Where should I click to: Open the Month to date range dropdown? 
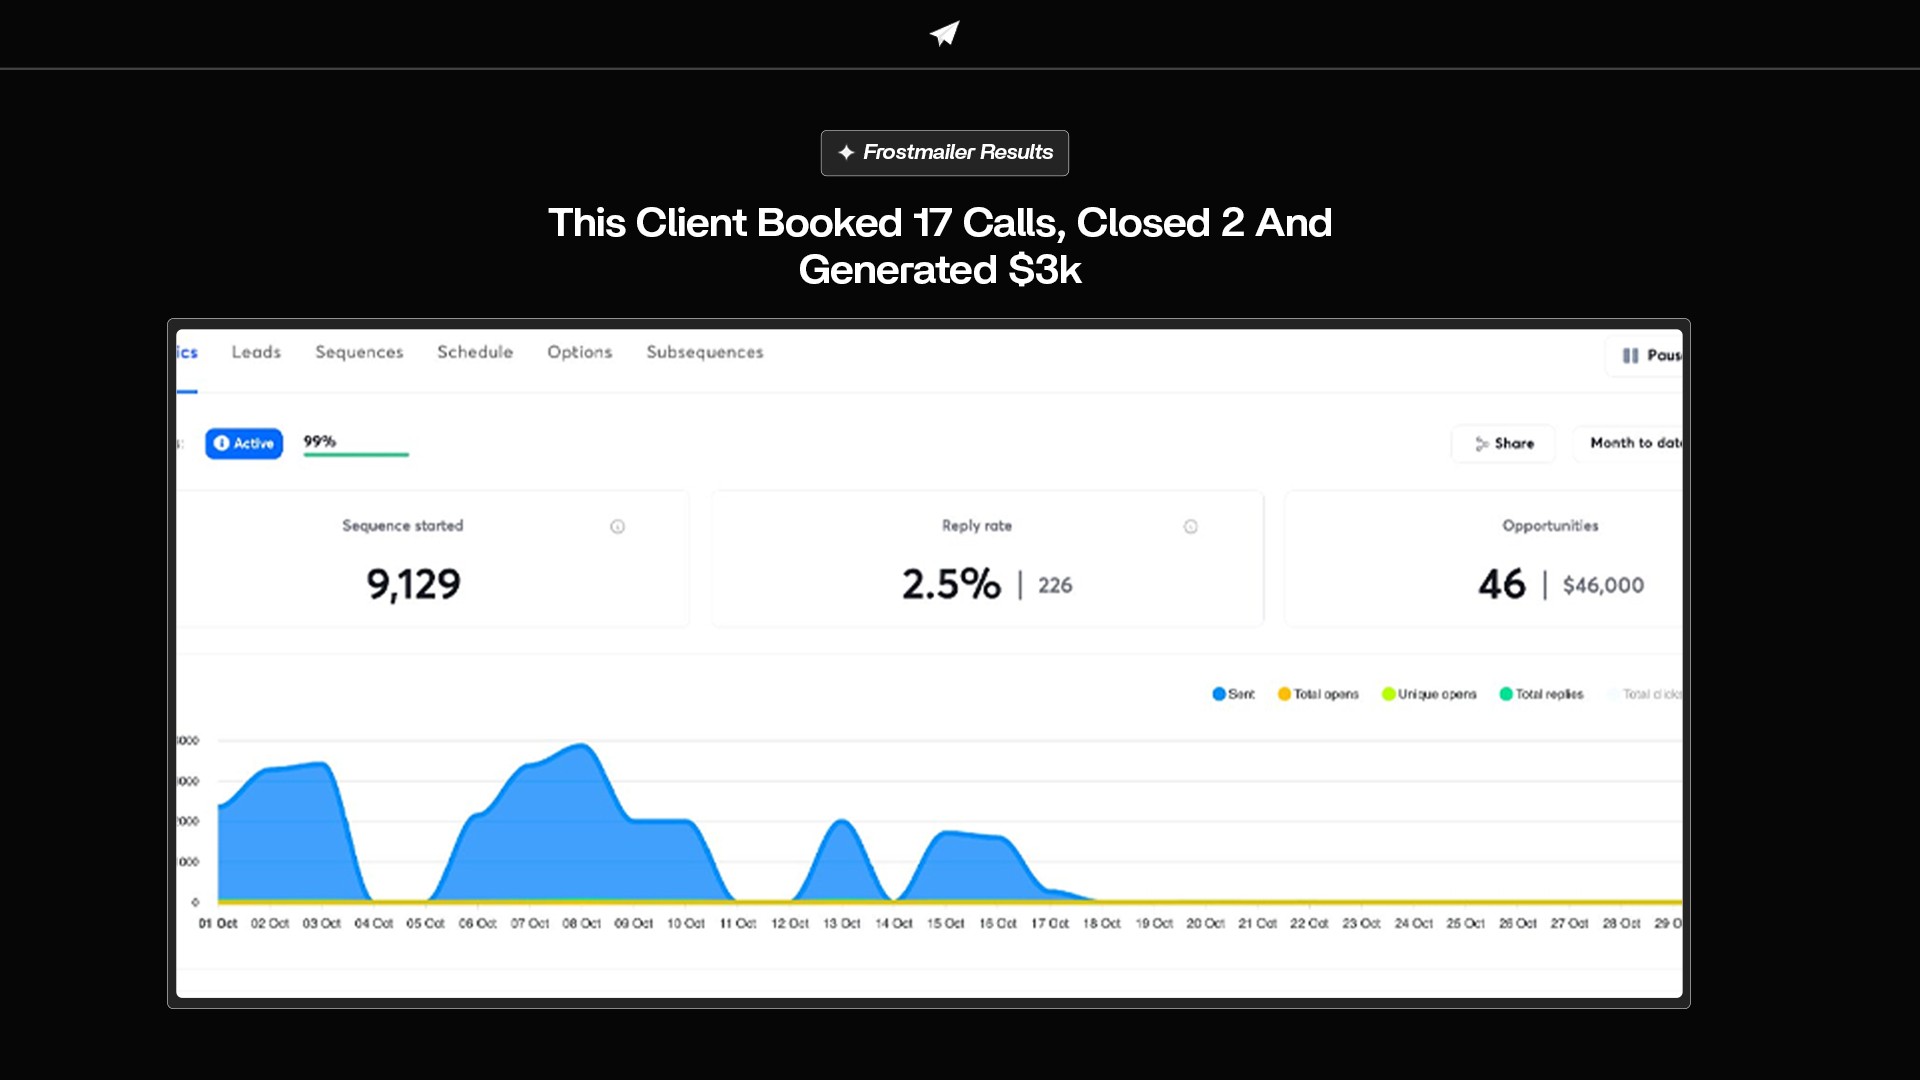pos(1632,443)
